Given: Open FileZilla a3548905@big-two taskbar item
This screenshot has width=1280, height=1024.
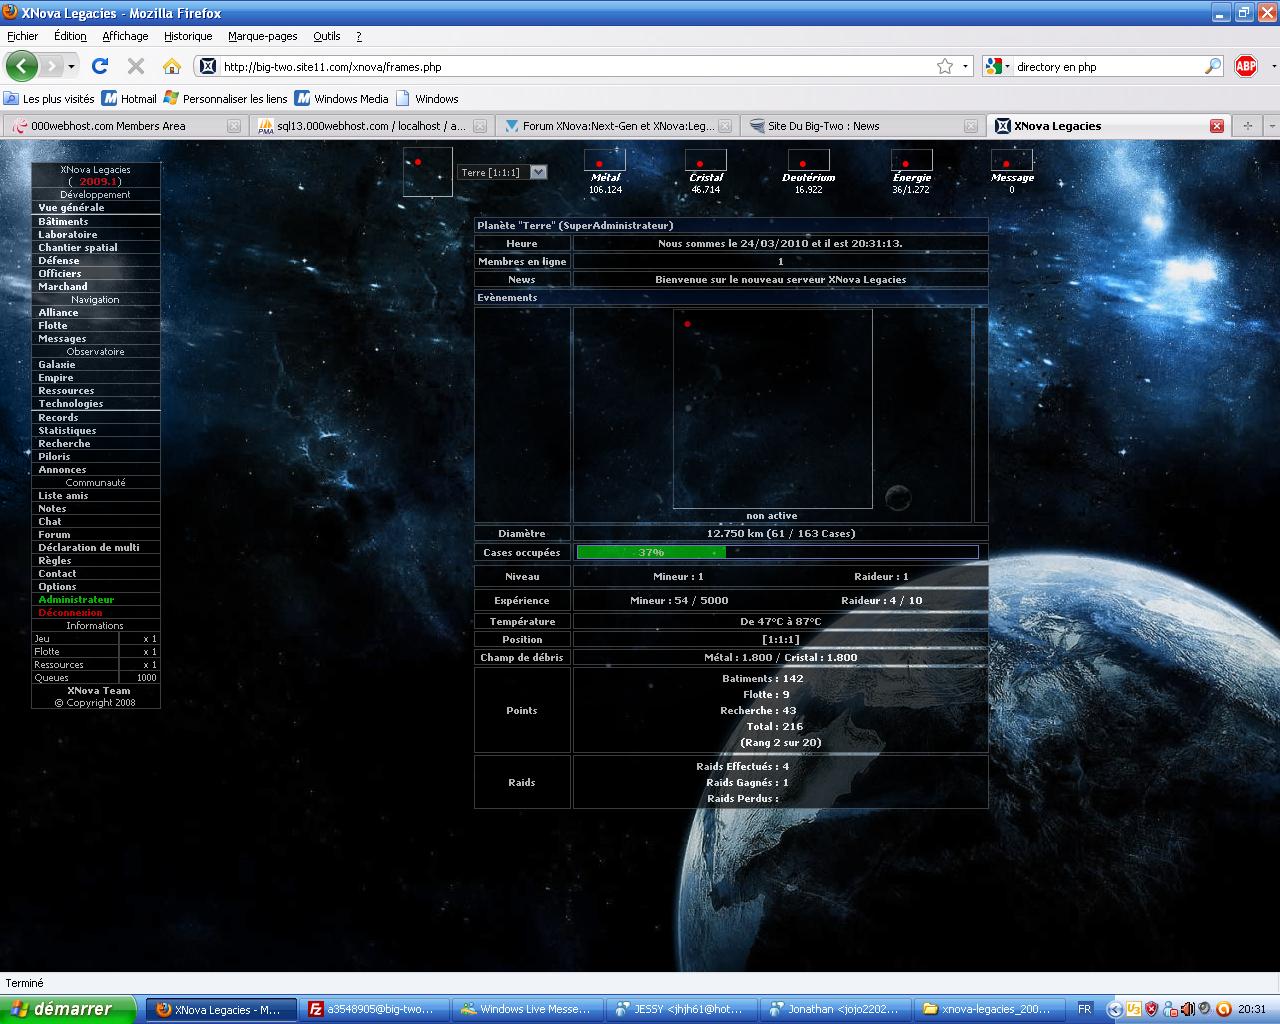Looking at the screenshot, I should [376, 1009].
